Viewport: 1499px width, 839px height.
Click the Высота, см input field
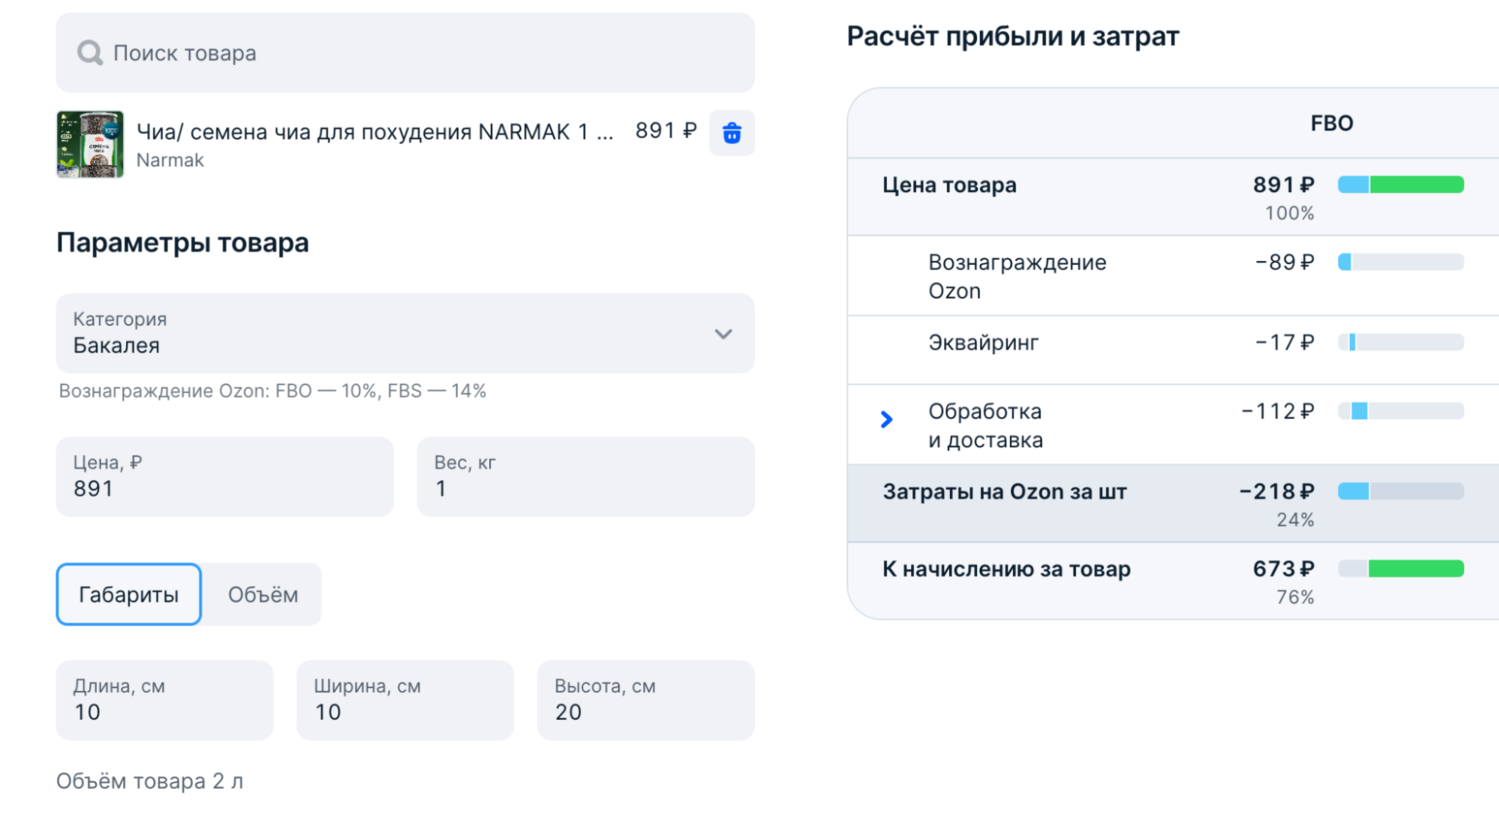click(646, 700)
